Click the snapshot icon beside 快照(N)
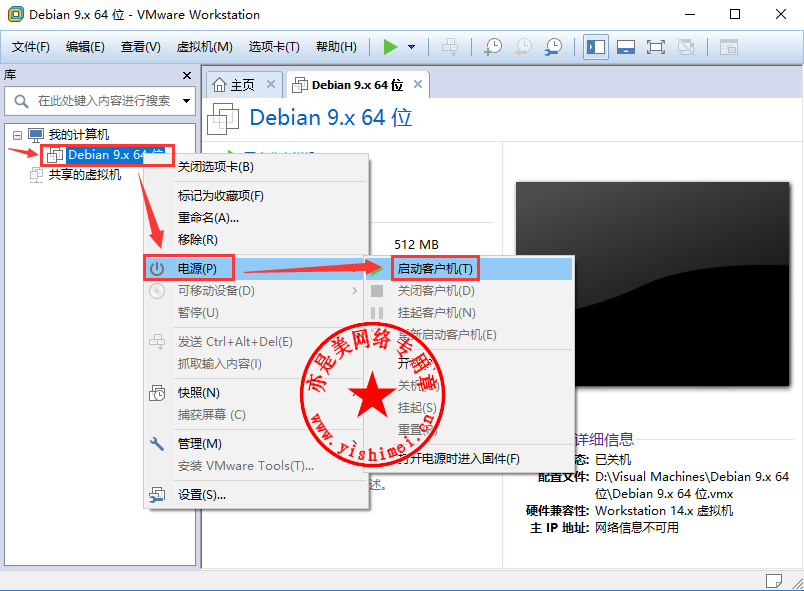The height and width of the screenshot is (591, 804). pyautogui.click(x=157, y=393)
